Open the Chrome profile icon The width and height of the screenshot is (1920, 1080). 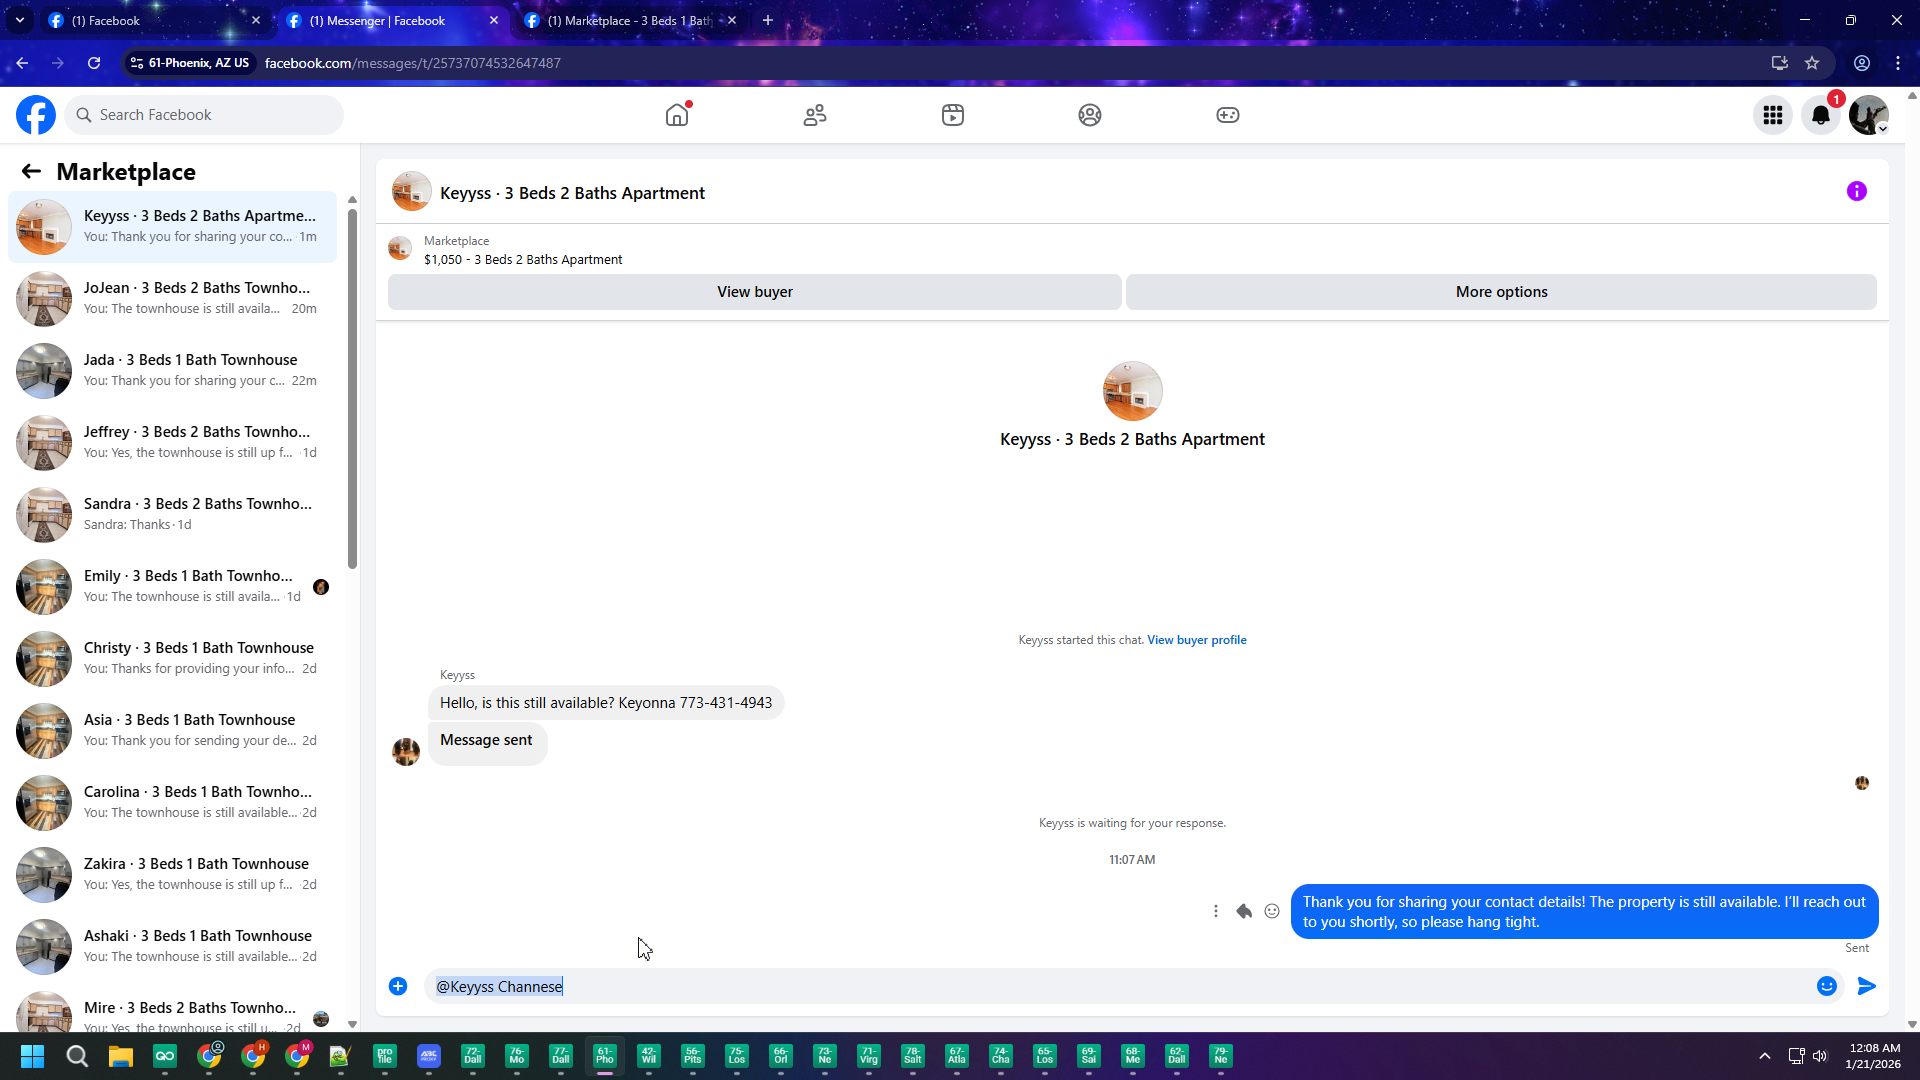(1862, 63)
